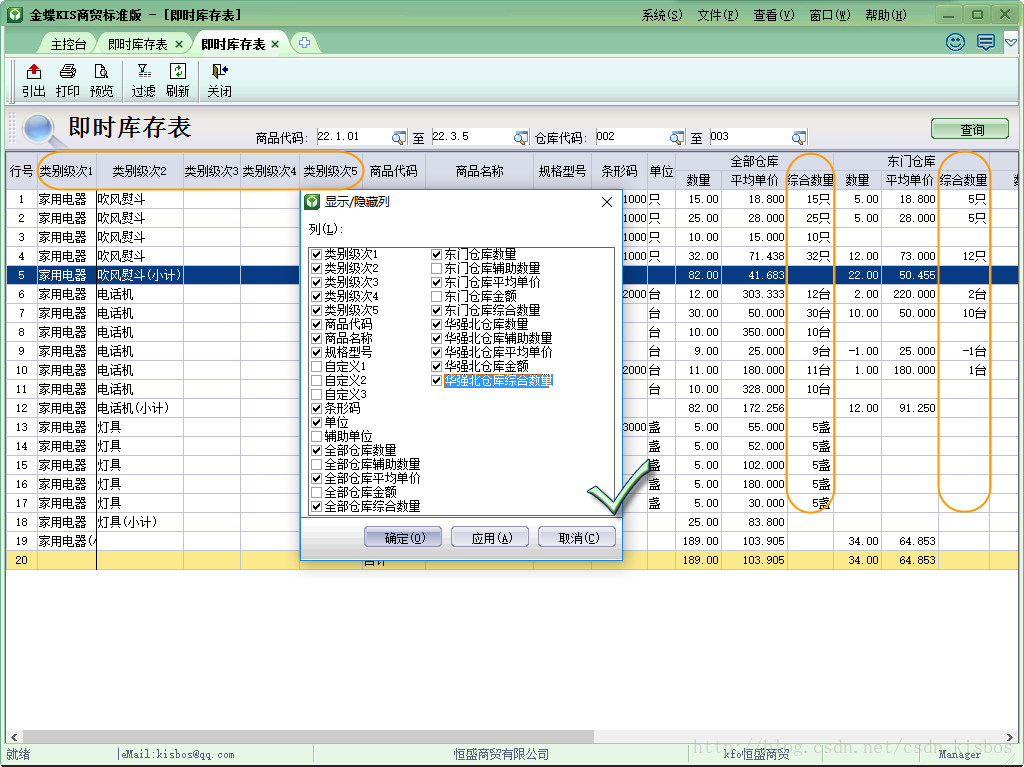Click 恒盛商贸有限公司 in status bar
This screenshot has width=1024, height=767.
[x=501, y=755]
